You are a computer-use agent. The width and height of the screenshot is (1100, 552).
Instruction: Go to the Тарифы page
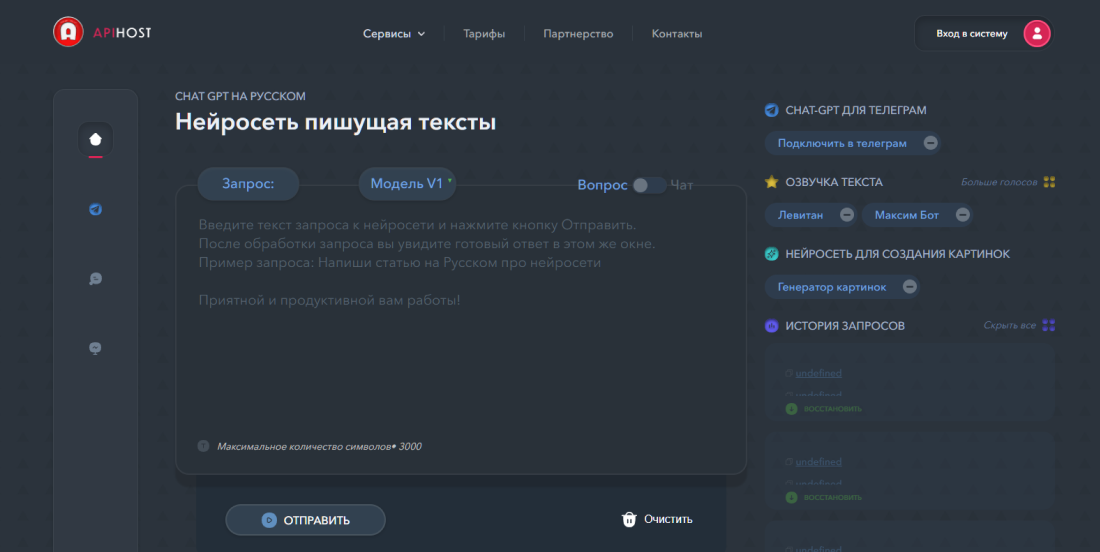[484, 34]
